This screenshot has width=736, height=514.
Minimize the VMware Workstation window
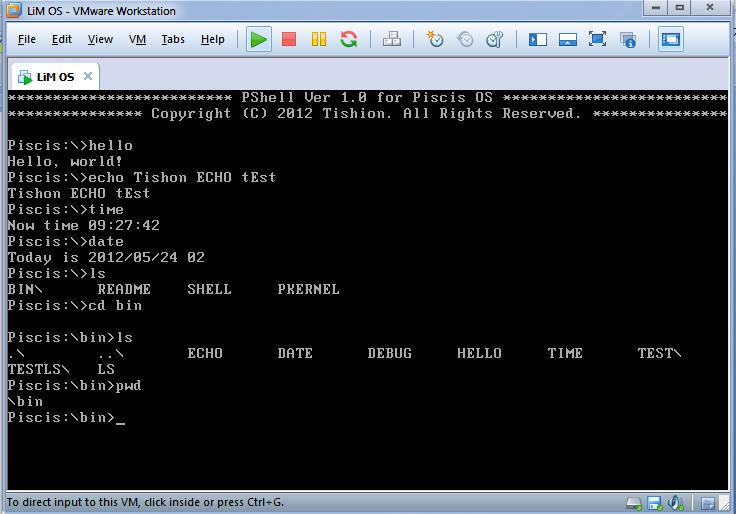tap(656, 8)
